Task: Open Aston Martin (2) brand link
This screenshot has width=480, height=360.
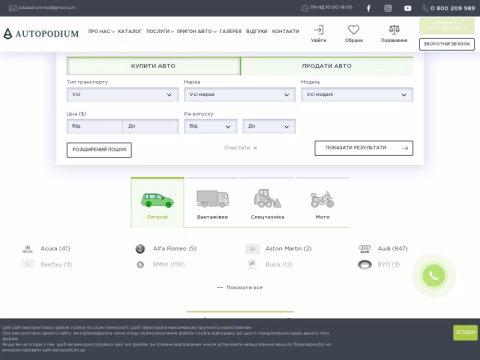Action: click(x=288, y=249)
